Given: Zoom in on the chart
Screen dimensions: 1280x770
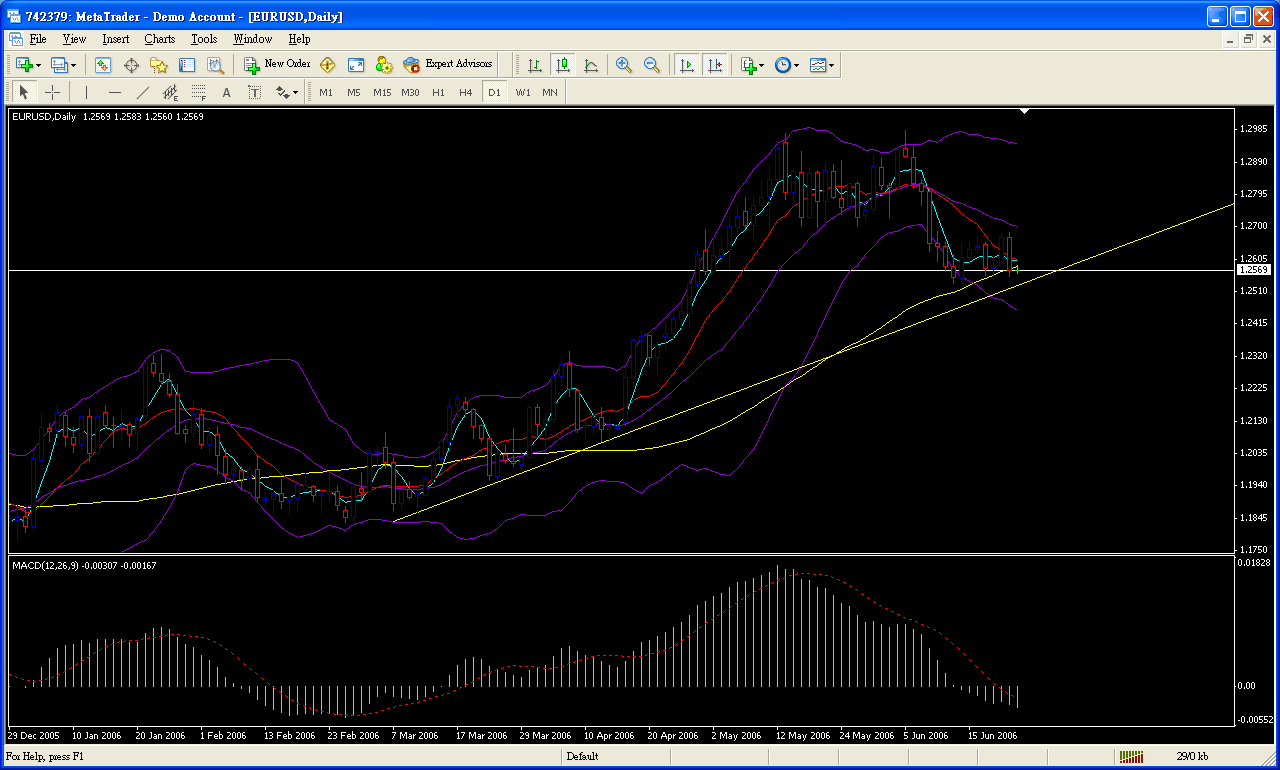Looking at the screenshot, I should point(624,65).
